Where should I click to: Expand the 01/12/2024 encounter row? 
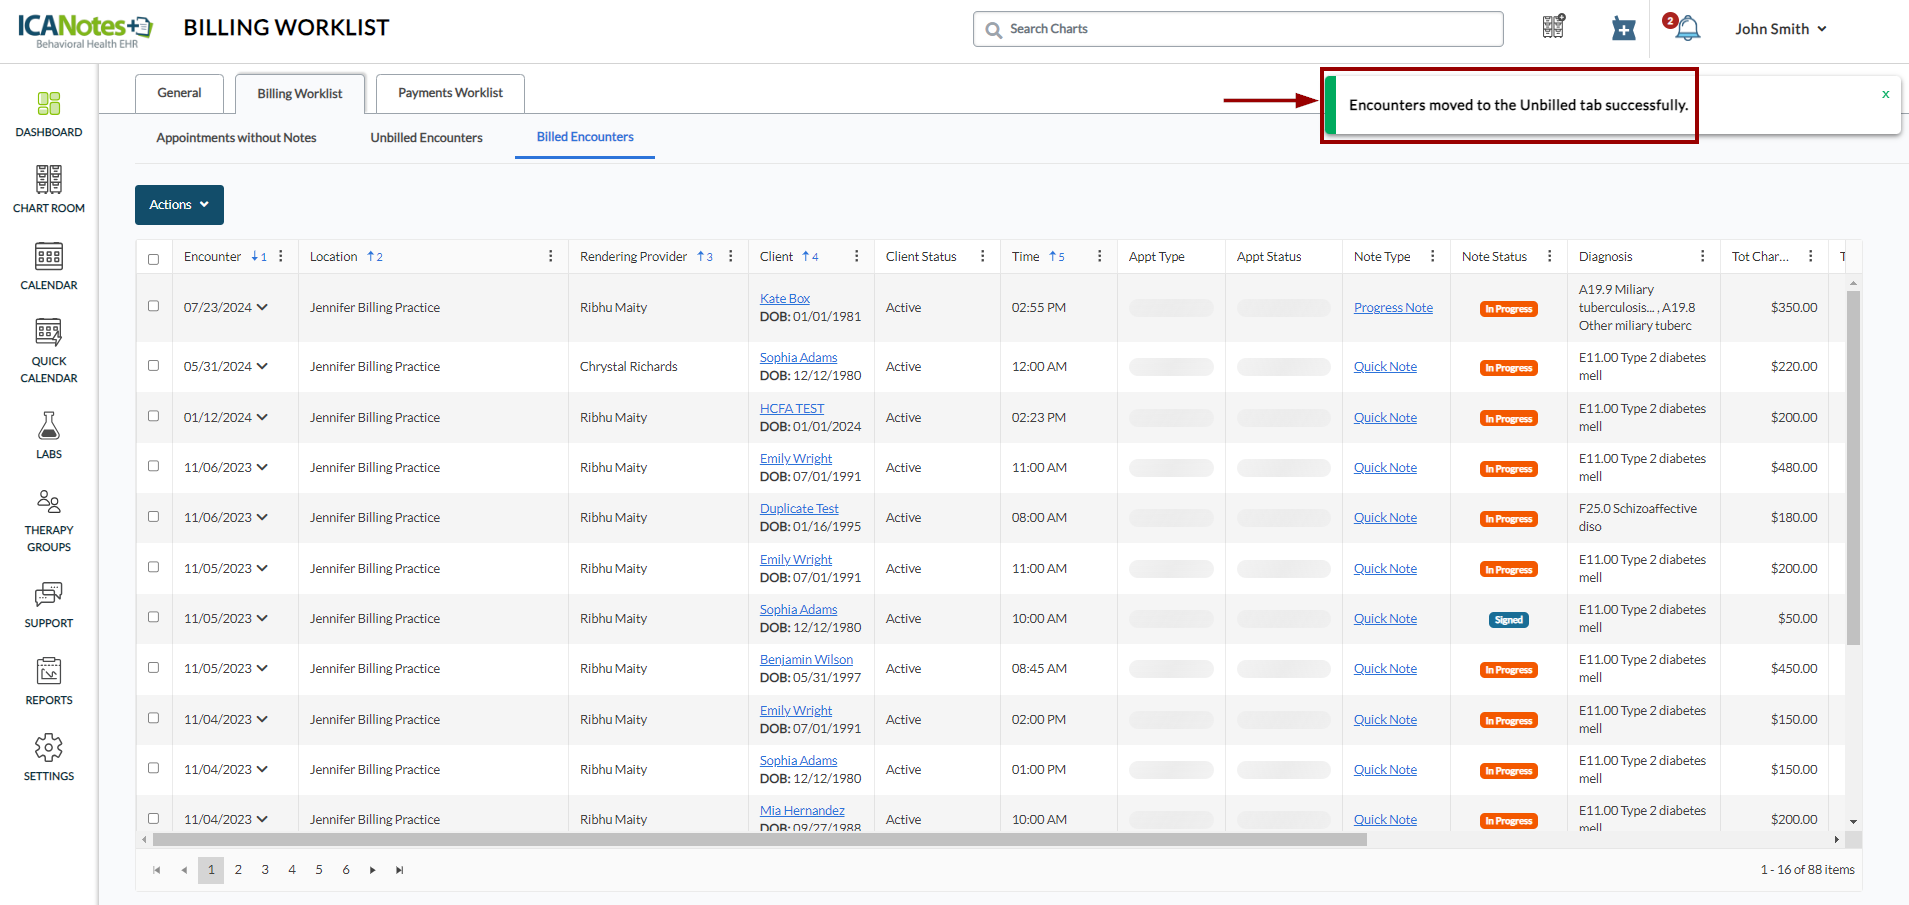262,418
